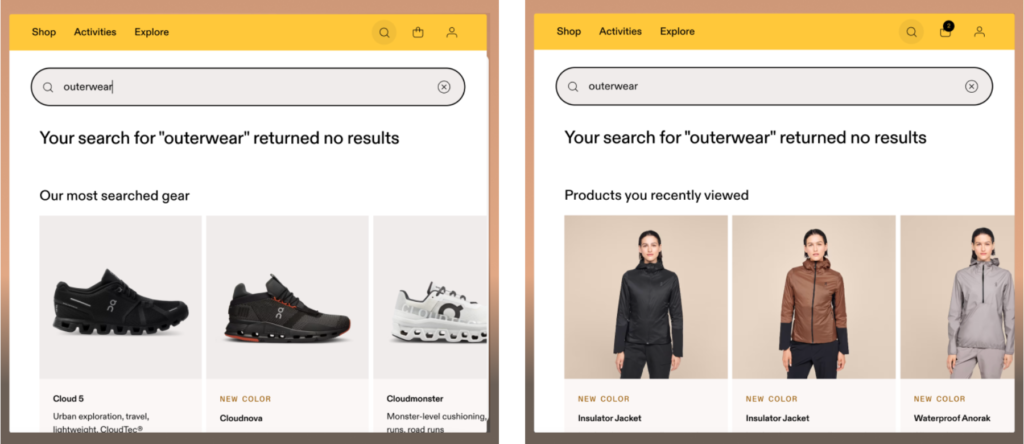Open the Activities menu in left header
The image size is (1024, 444).
tap(95, 32)
